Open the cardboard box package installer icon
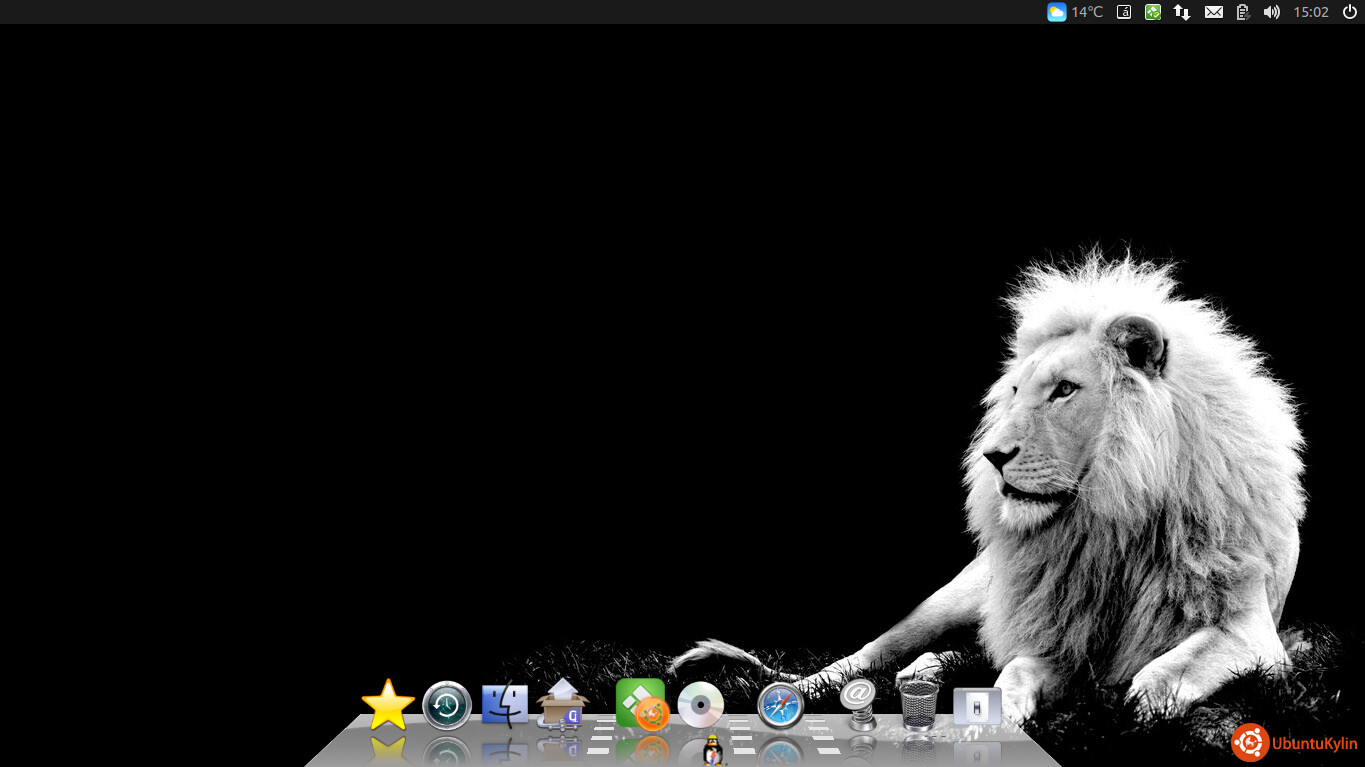Screen dimensions: 1365x767 point(563,704)
